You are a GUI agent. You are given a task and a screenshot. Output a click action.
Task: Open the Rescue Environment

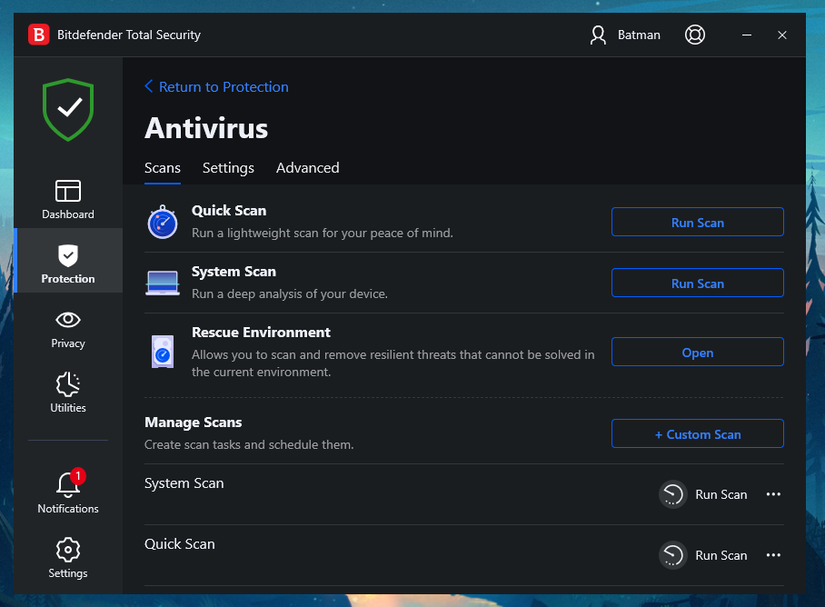point(697,352)
